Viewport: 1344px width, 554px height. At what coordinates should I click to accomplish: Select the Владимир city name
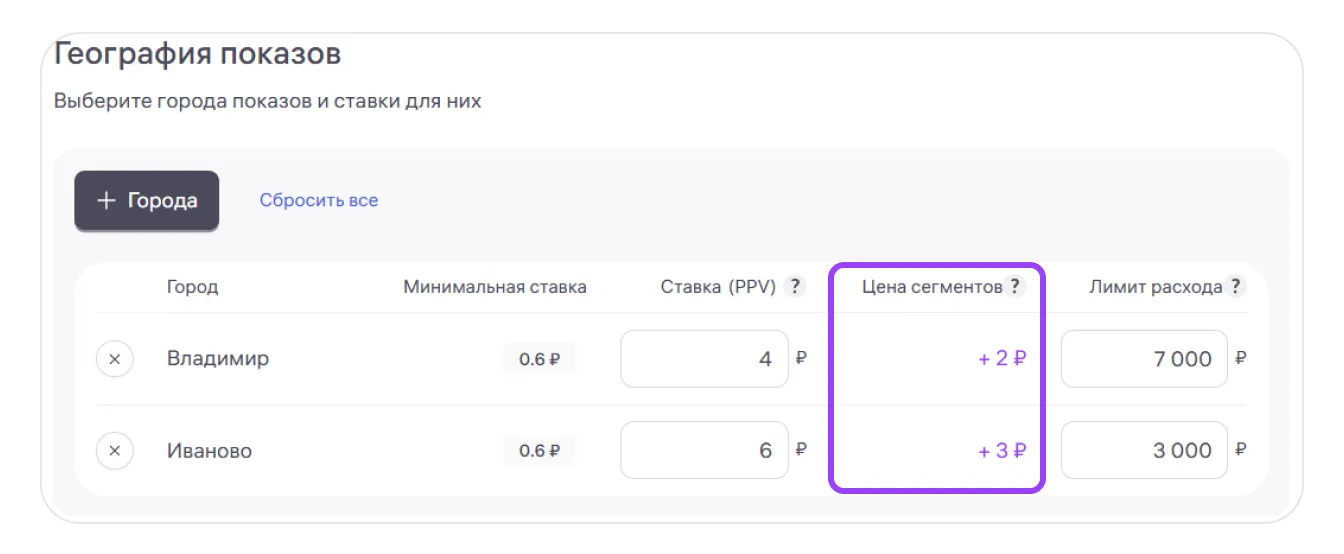[x=218, y=359]
